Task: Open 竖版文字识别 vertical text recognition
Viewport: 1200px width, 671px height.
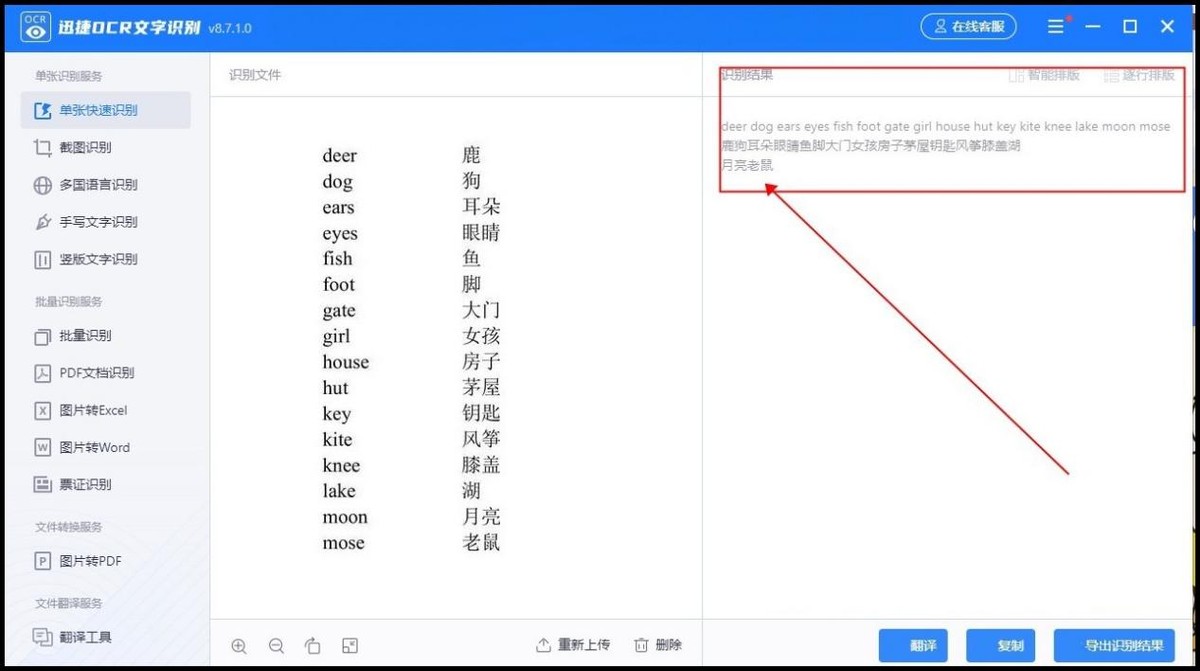Action: pyautogui.click(x=91, y=259)
